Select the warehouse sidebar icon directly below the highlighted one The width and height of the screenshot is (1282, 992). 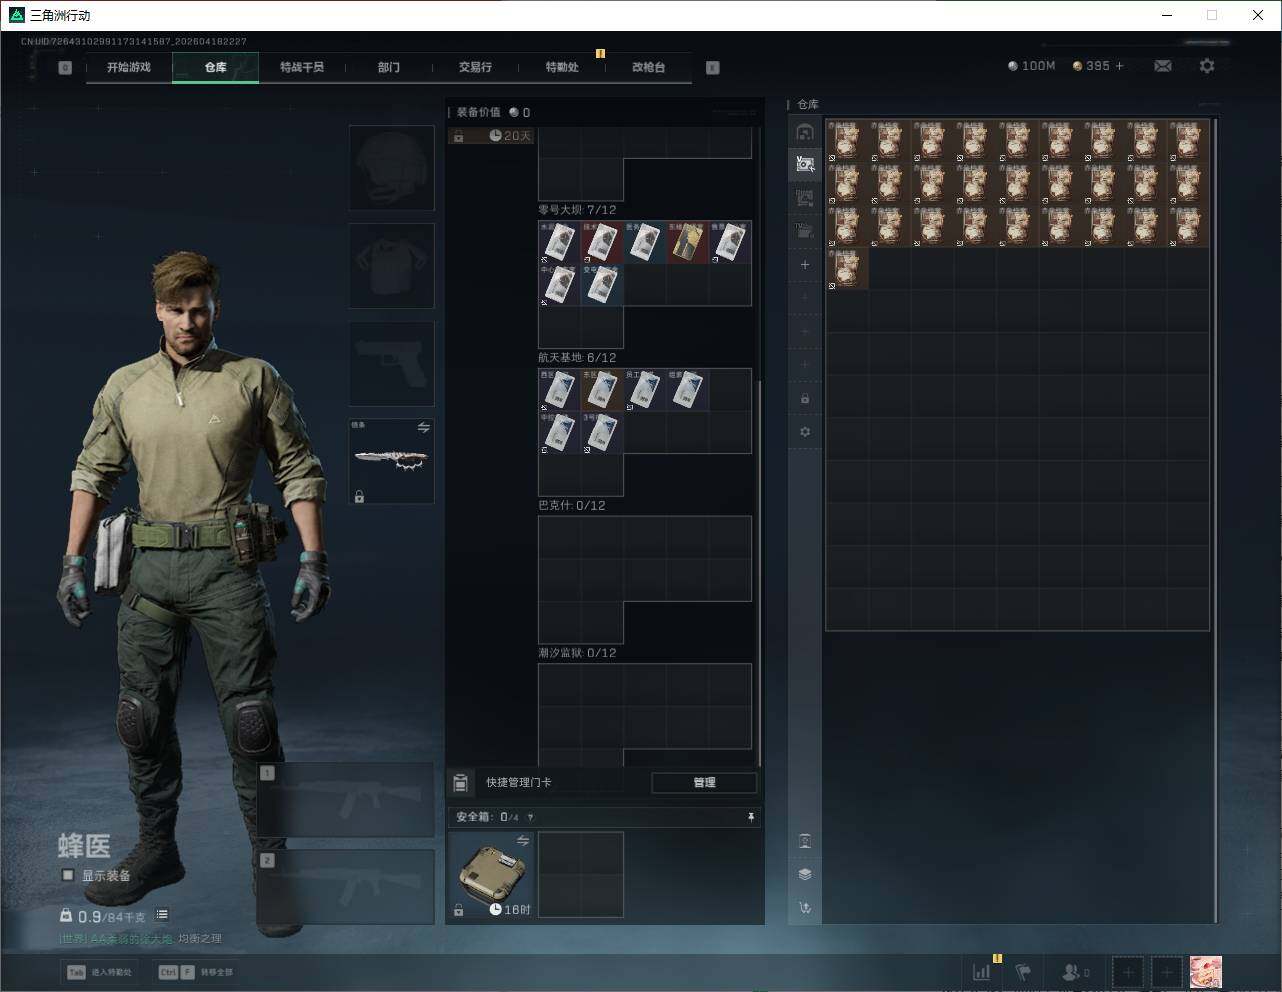(x=805, y=198)
